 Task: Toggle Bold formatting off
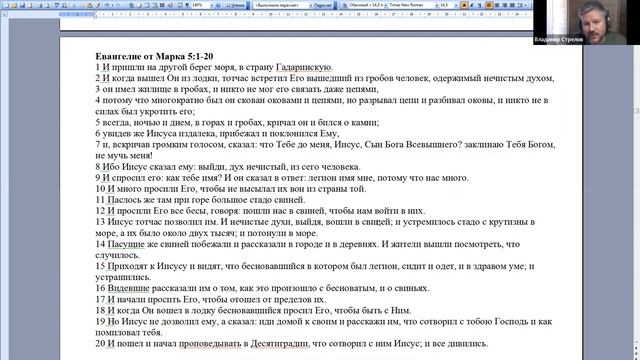(464, 5)
